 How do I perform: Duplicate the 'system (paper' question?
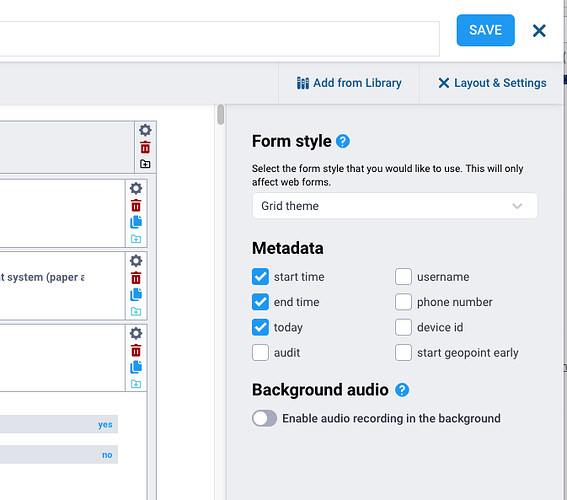(x=136, y=295)
